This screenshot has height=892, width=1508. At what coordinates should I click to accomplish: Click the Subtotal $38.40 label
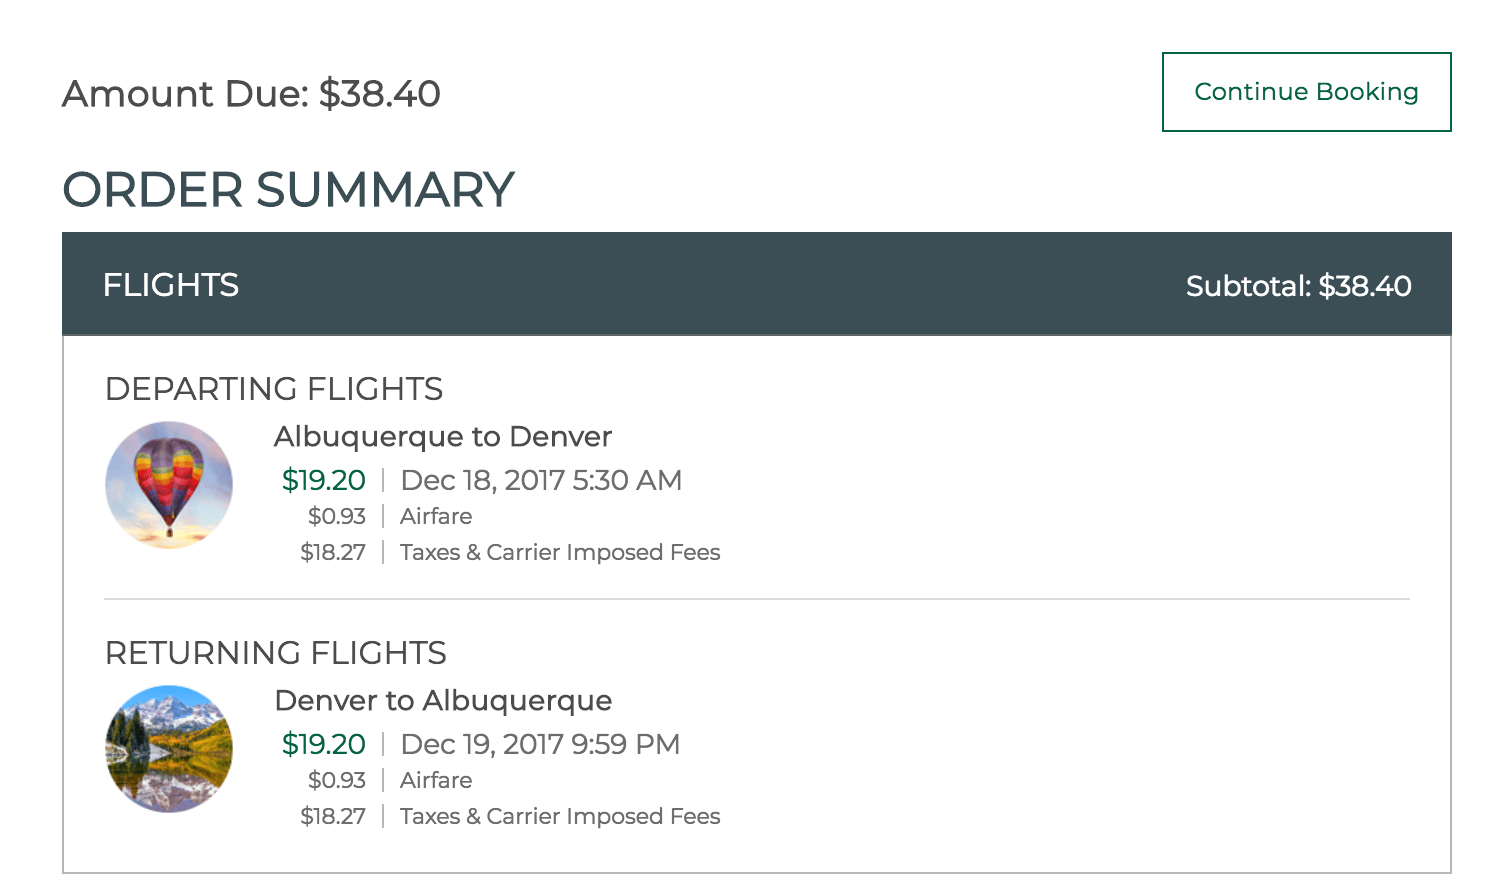tap(1297, 284)
